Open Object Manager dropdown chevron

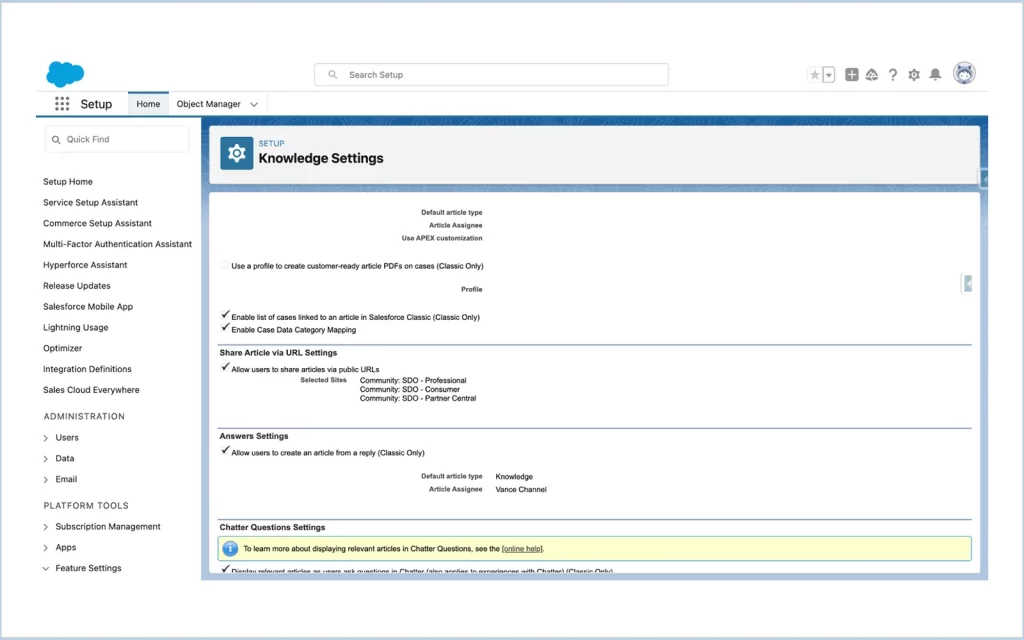point(254,104)
